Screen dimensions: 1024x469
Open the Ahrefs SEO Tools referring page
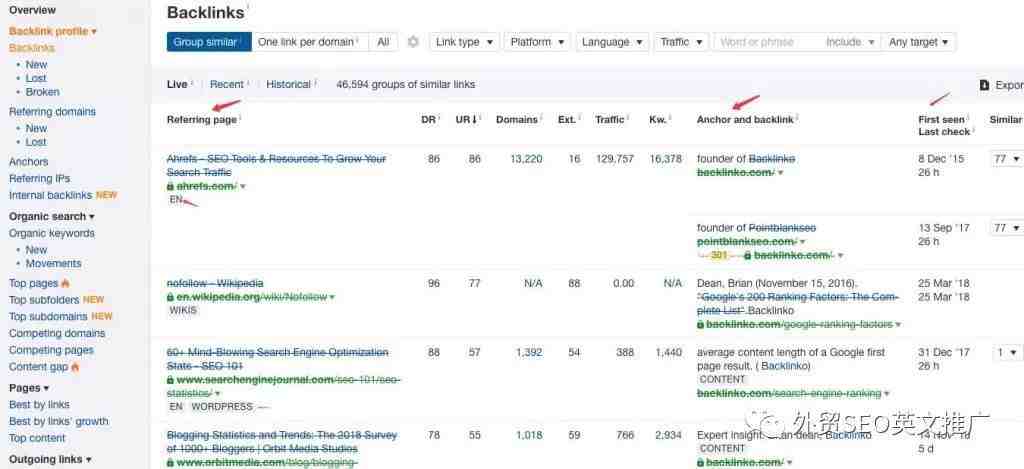click(276, 165)
